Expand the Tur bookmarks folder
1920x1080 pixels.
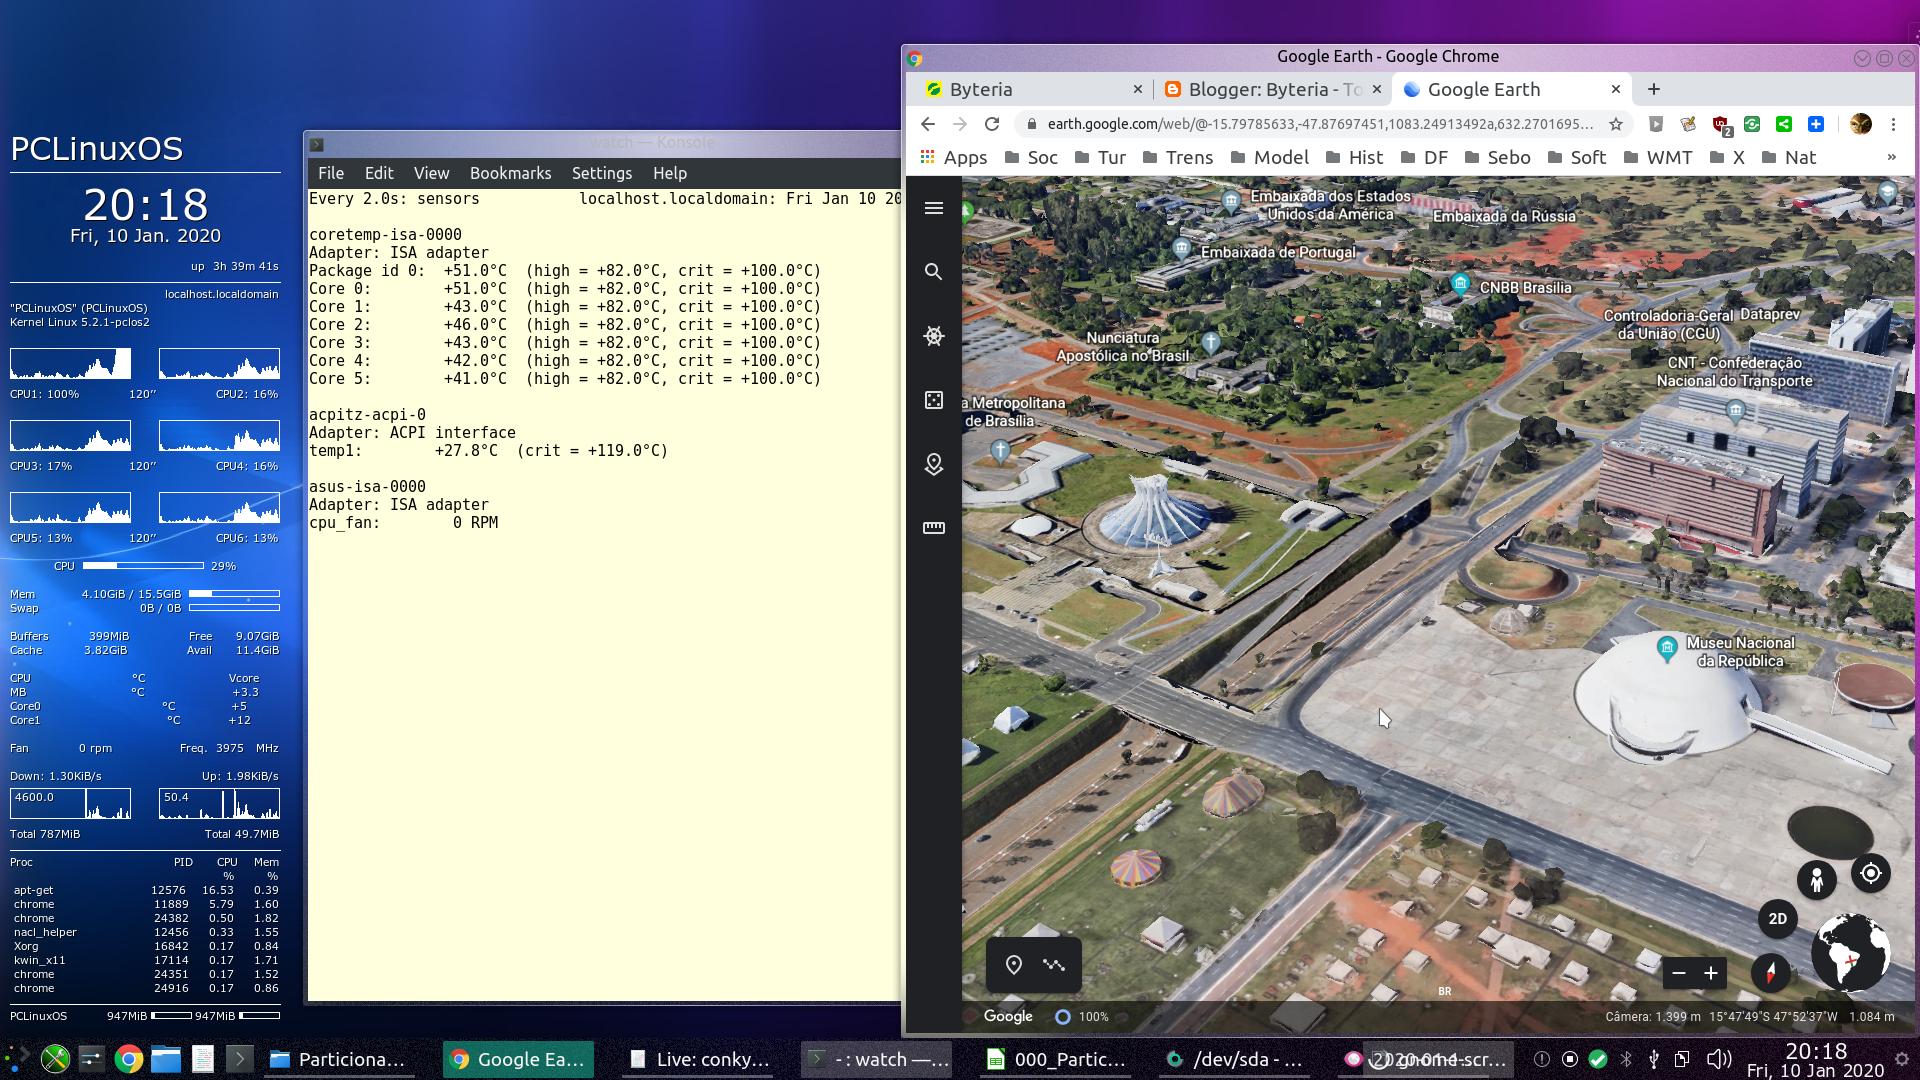[x=1100, y=157]
